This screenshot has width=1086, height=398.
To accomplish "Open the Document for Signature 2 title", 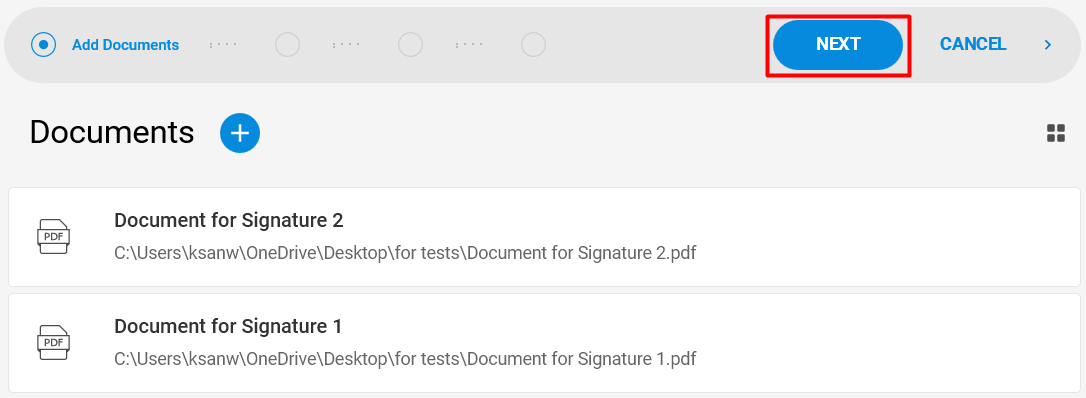I will (x=229, y=220).
